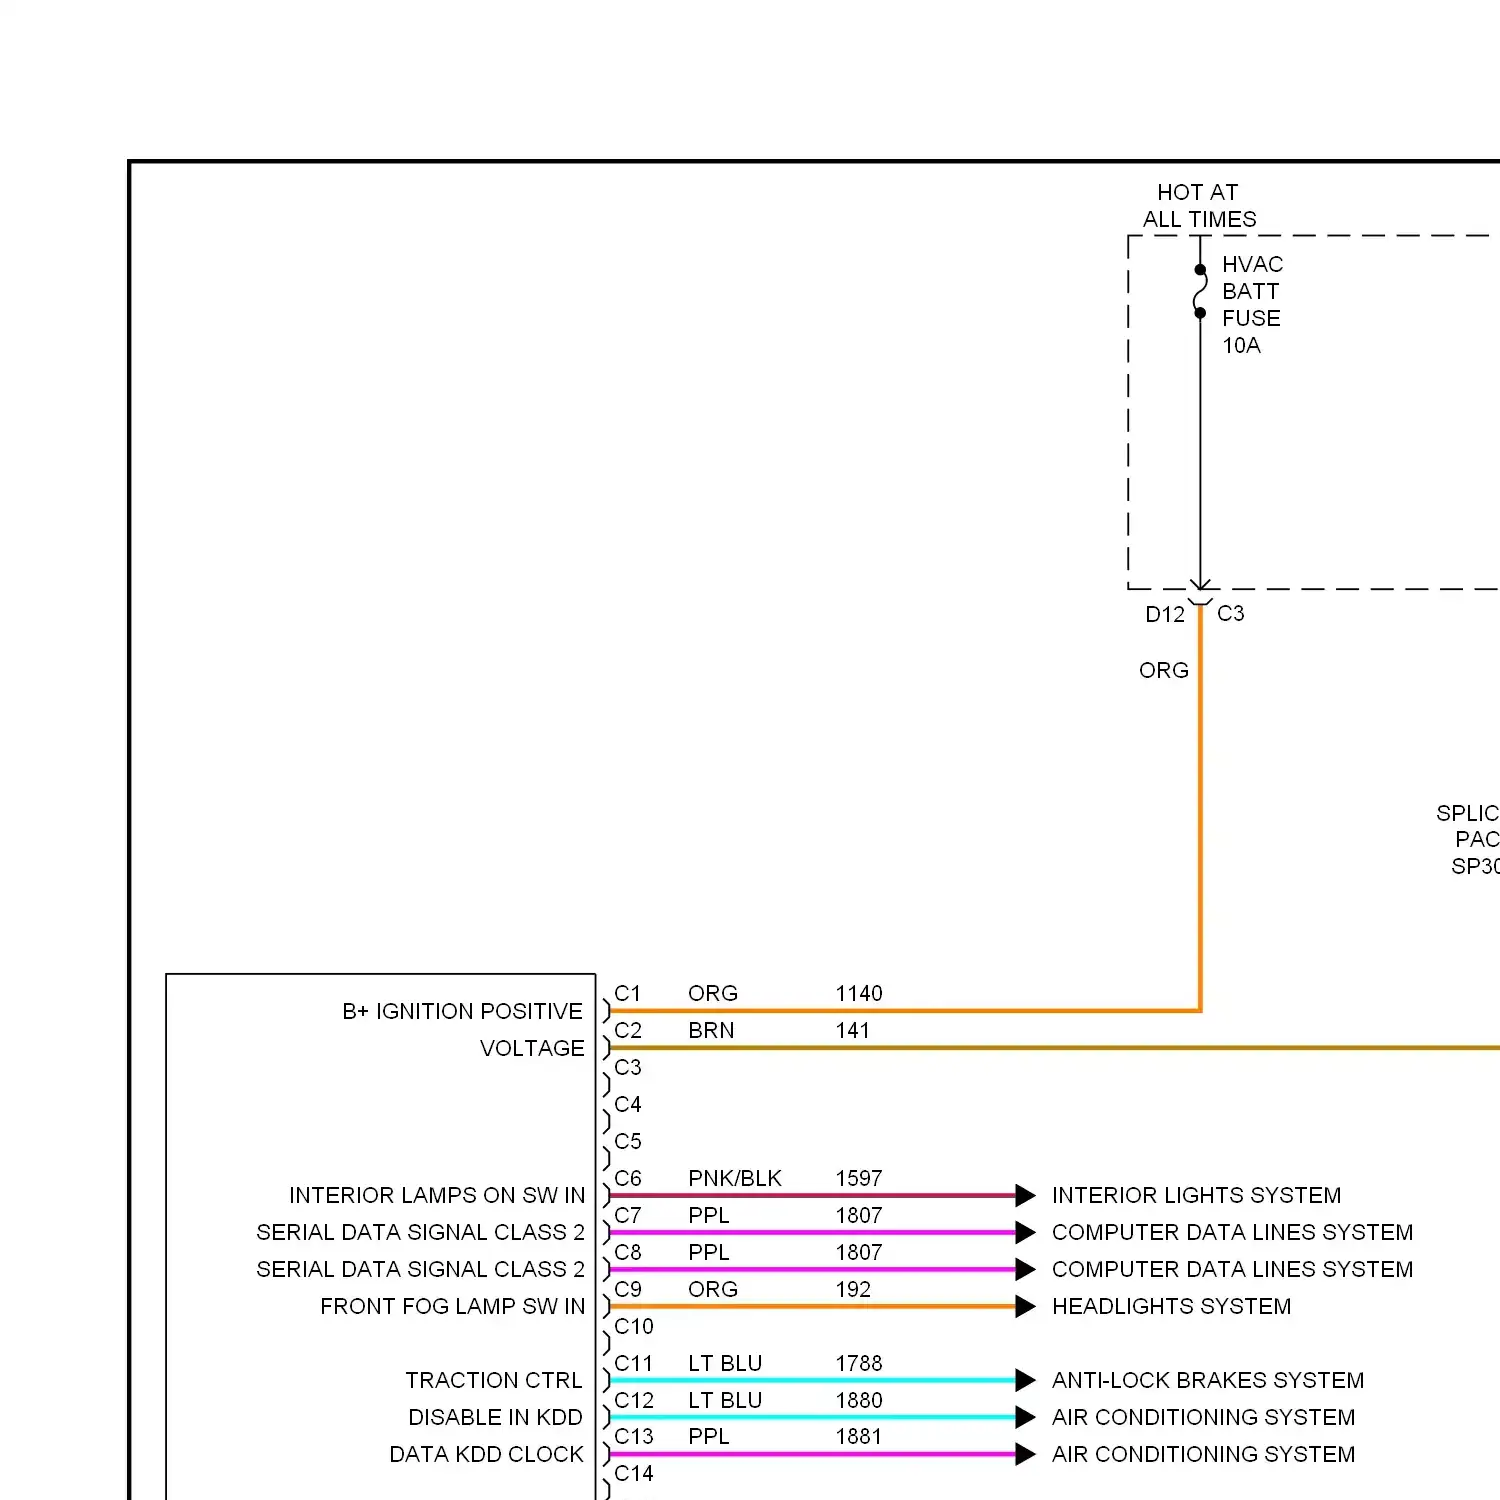The image size is (1500, 1500).
Task: Click pin label C9
Action: [x=628, y=1289]
